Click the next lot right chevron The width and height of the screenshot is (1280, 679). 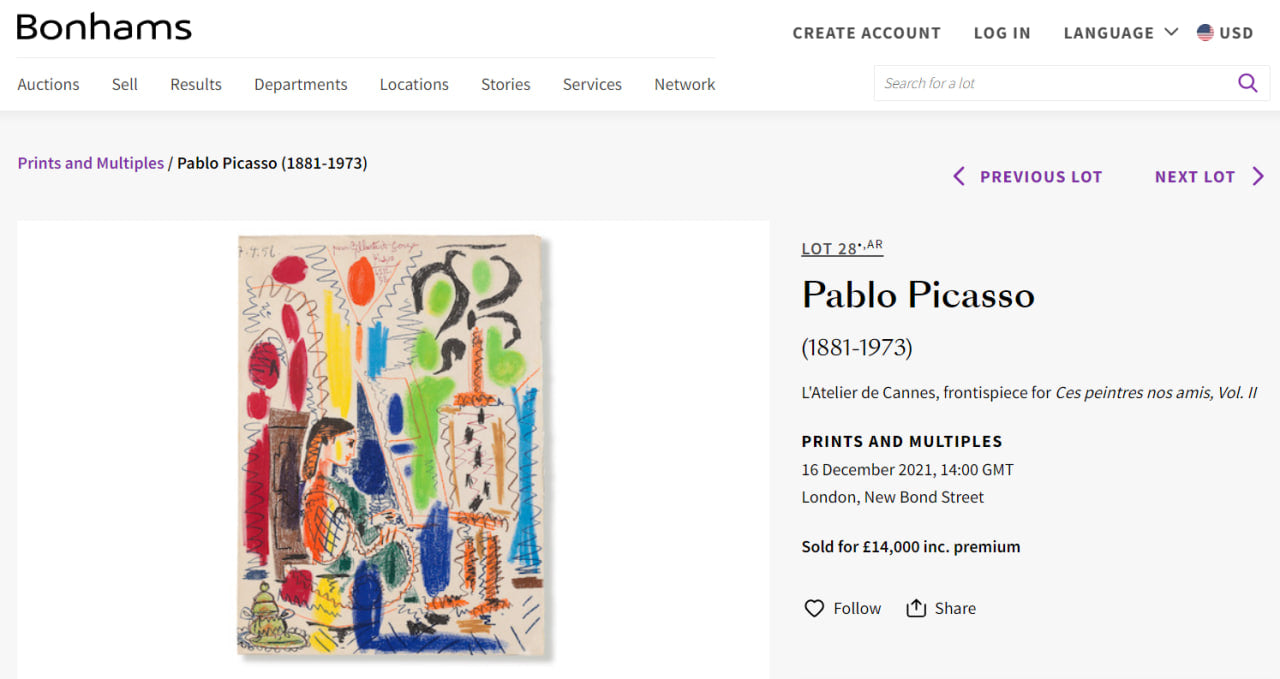(1258, 177)
